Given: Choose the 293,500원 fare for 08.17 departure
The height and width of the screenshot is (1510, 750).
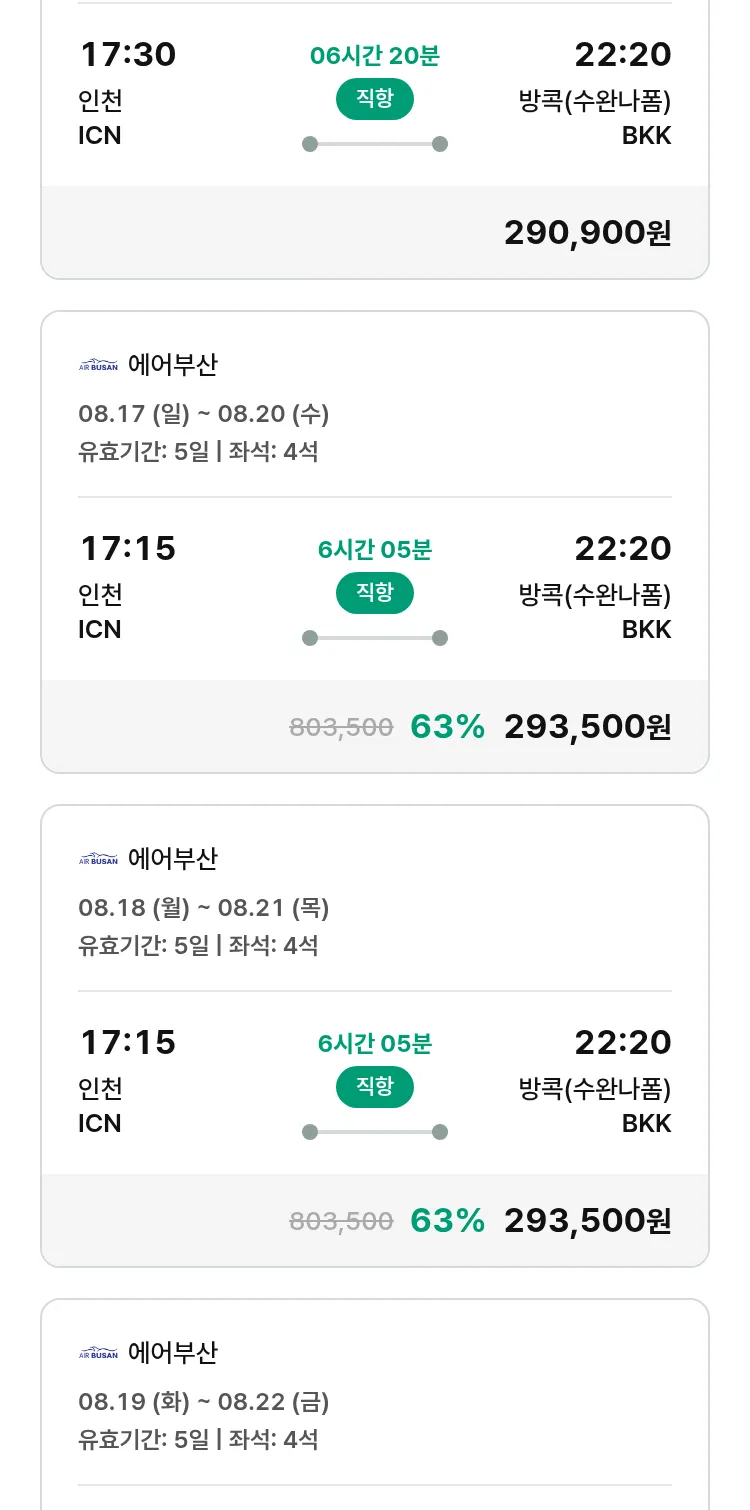Looking at the screenshot, I should coord(587,727).
